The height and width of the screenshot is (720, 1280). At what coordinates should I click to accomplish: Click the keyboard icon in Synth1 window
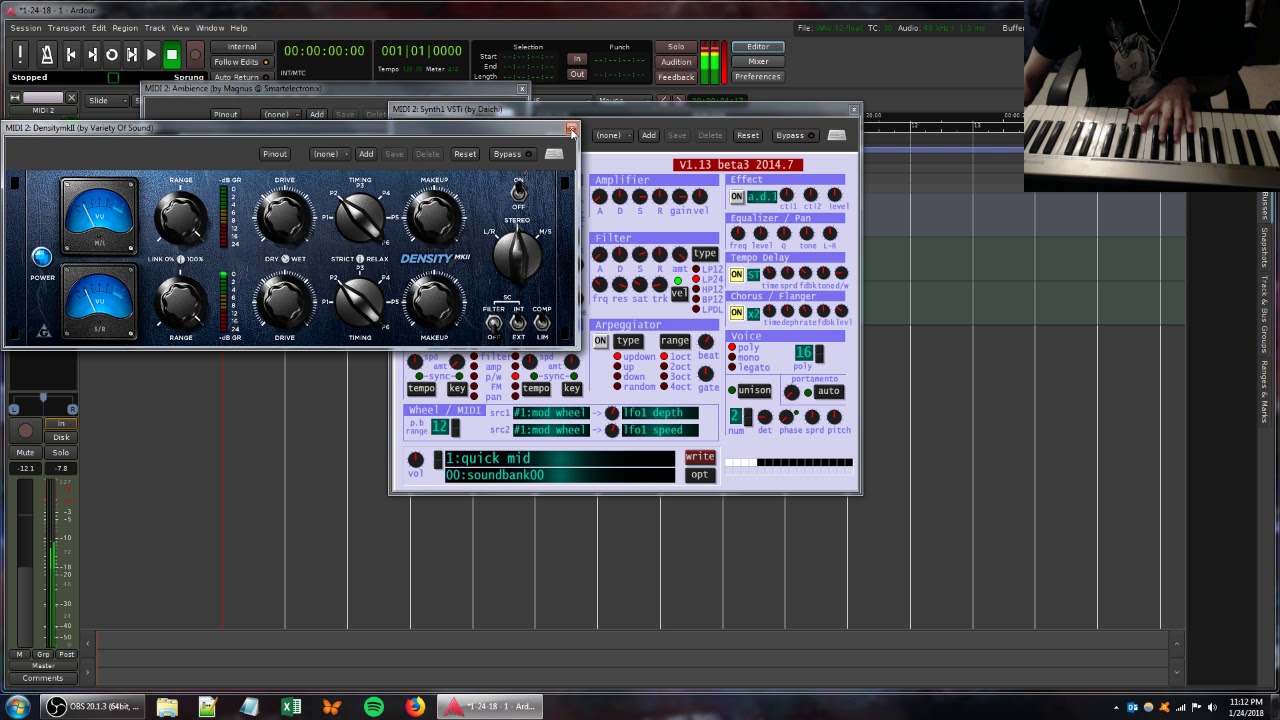point(837,135)
